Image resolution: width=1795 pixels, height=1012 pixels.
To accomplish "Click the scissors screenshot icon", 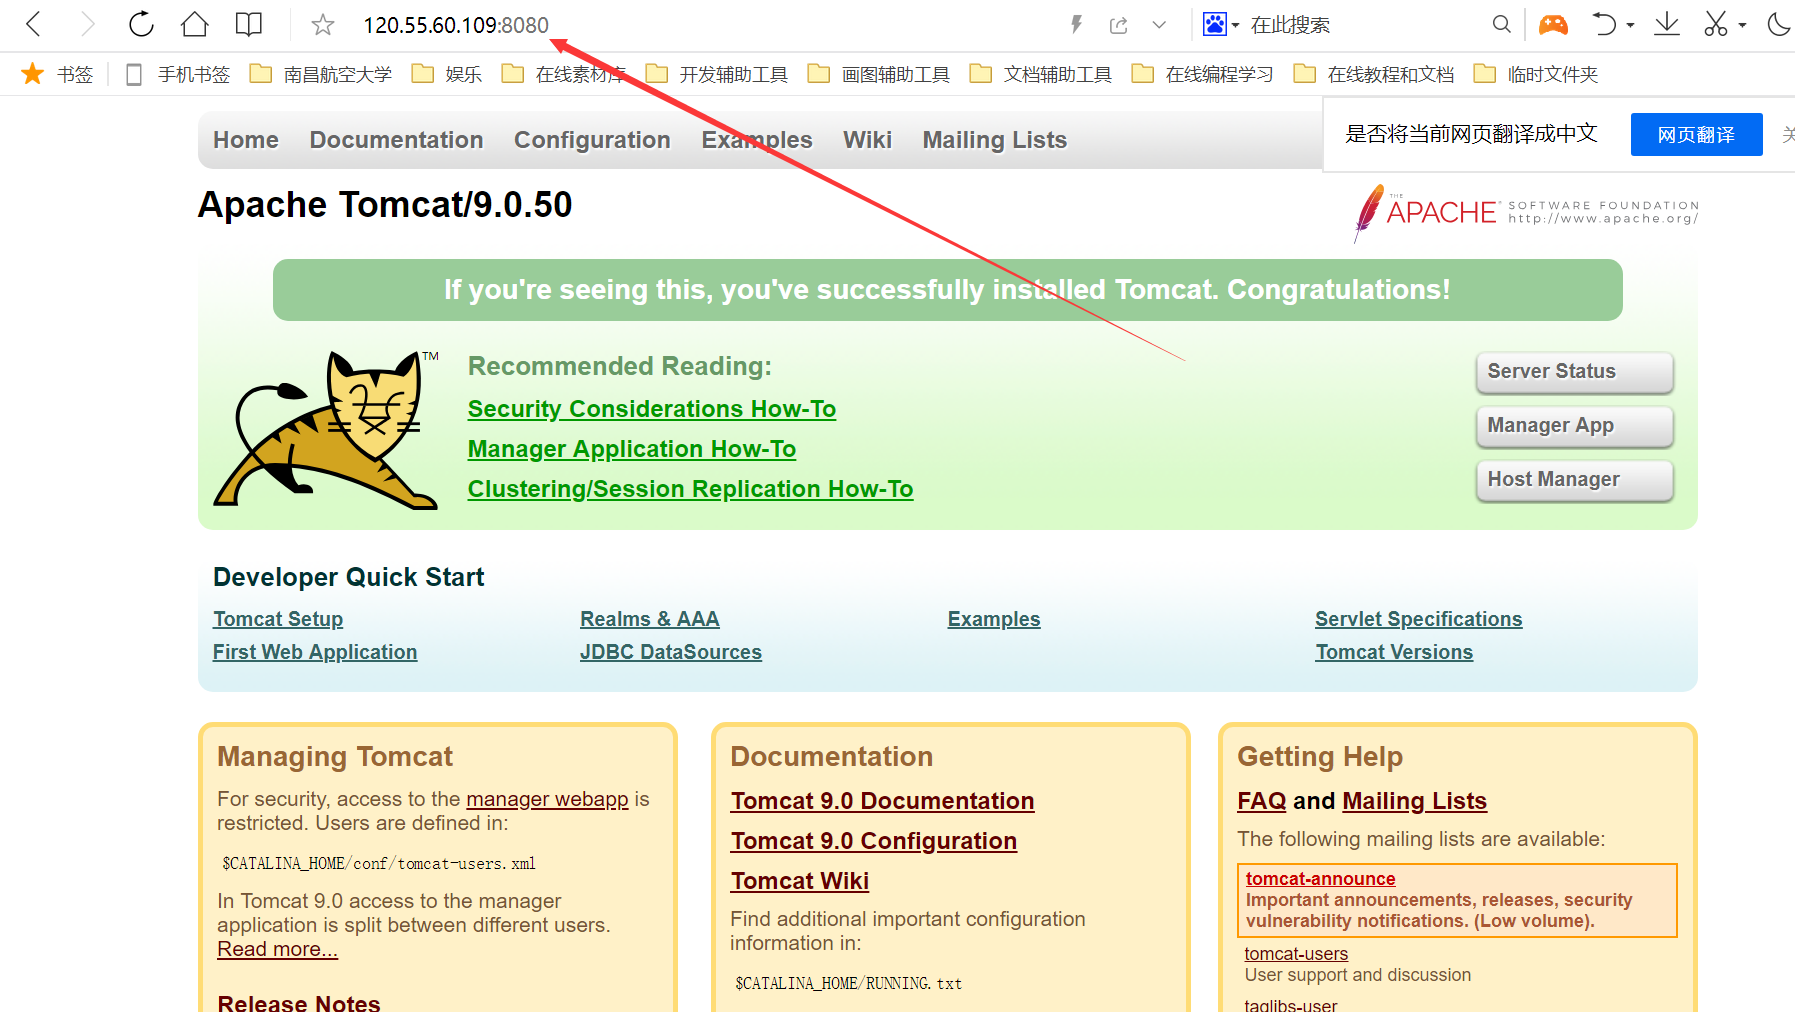I will (x=1716, y=24).
